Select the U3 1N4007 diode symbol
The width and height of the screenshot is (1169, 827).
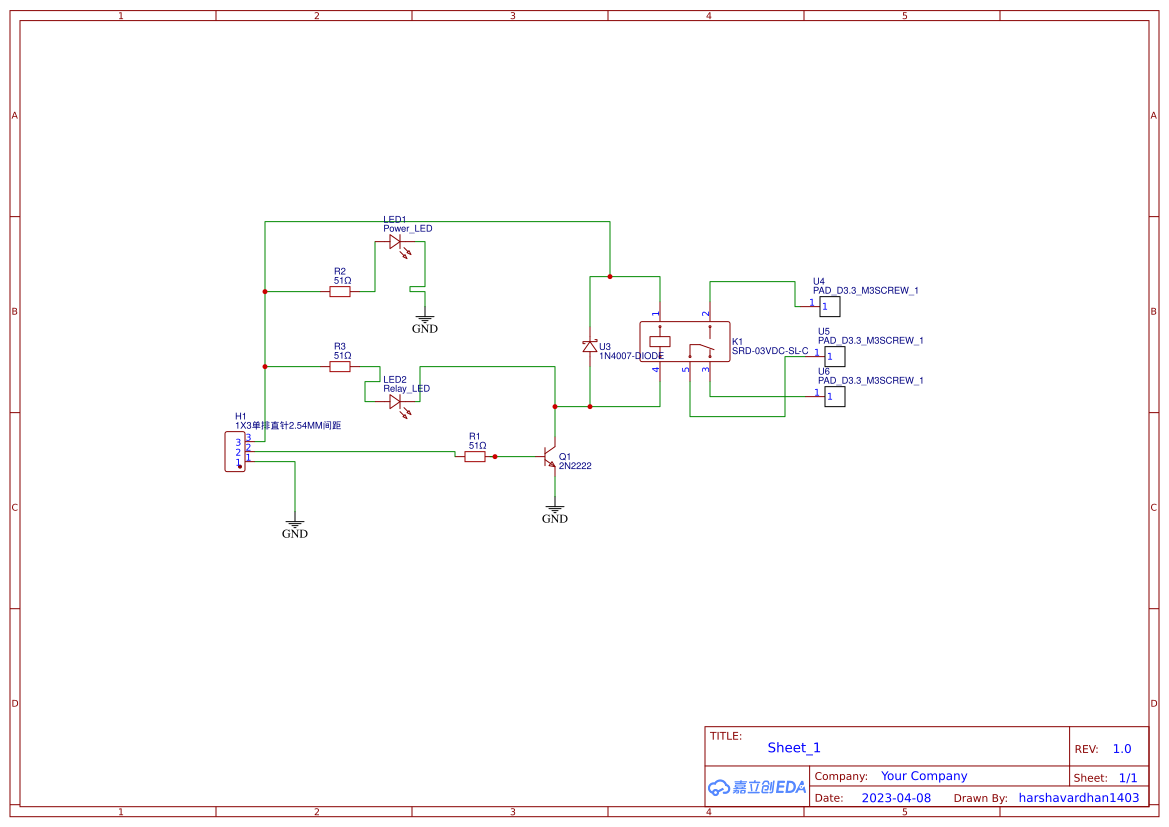(590, 345)
